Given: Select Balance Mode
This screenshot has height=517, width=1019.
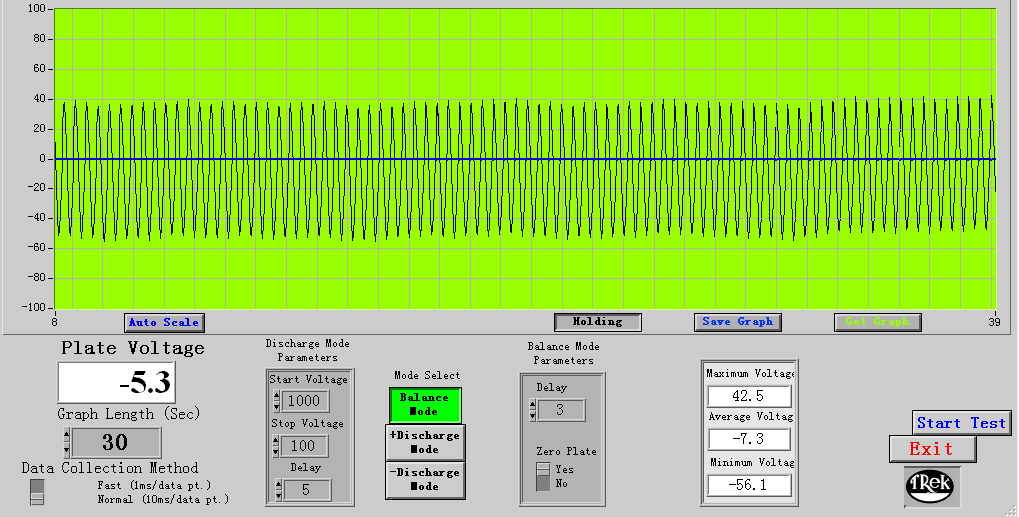Looking at the screenshot, I should 425,405.
